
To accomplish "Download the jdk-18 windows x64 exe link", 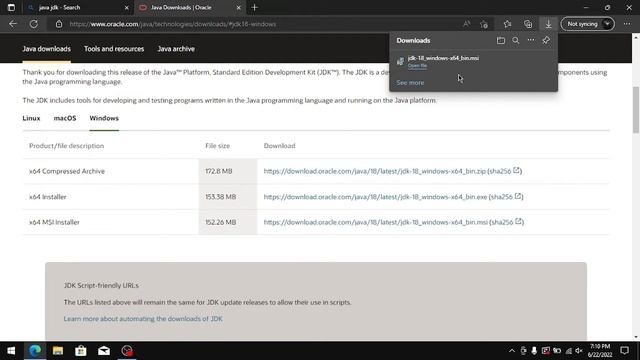I will (x=376, y=197).
